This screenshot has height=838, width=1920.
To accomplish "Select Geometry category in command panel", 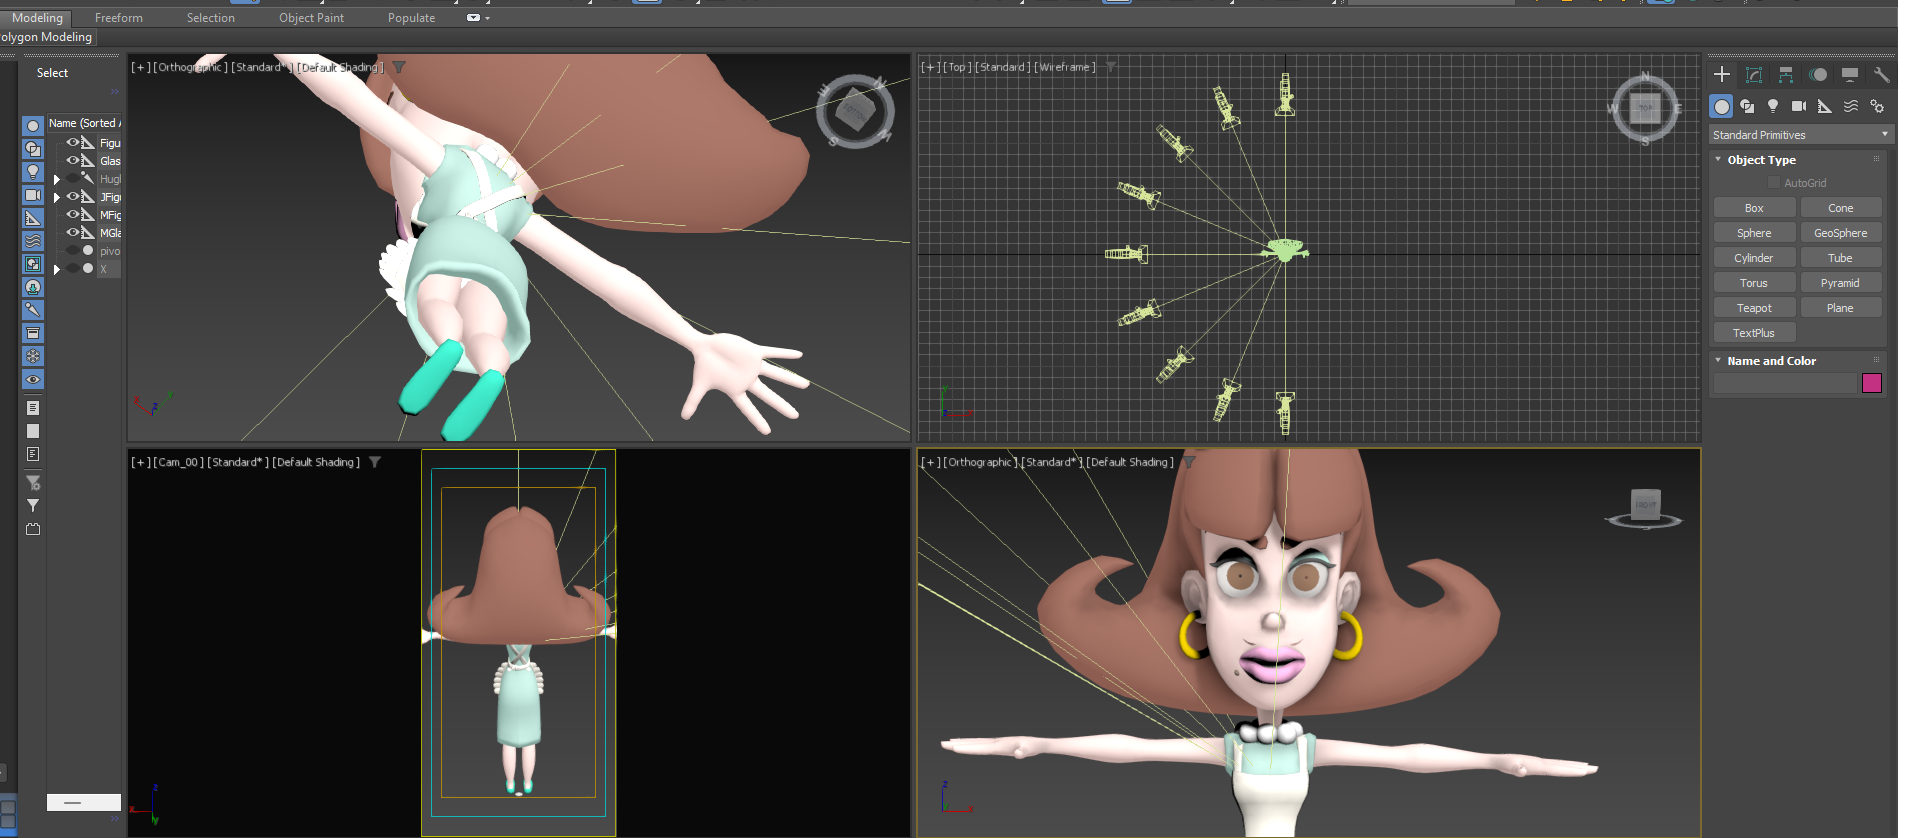I will click(x=1721, y=106).
